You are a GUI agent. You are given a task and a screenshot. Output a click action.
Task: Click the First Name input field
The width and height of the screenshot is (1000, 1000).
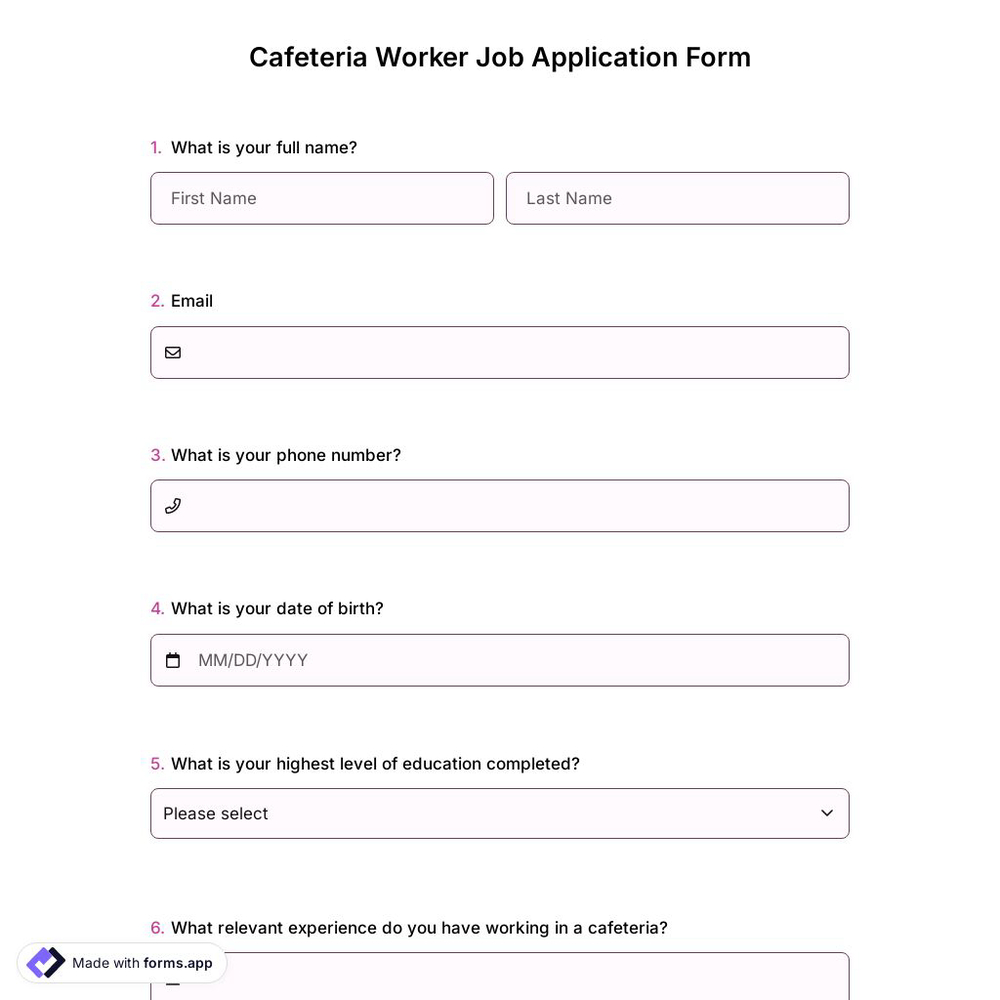point(322,198)
